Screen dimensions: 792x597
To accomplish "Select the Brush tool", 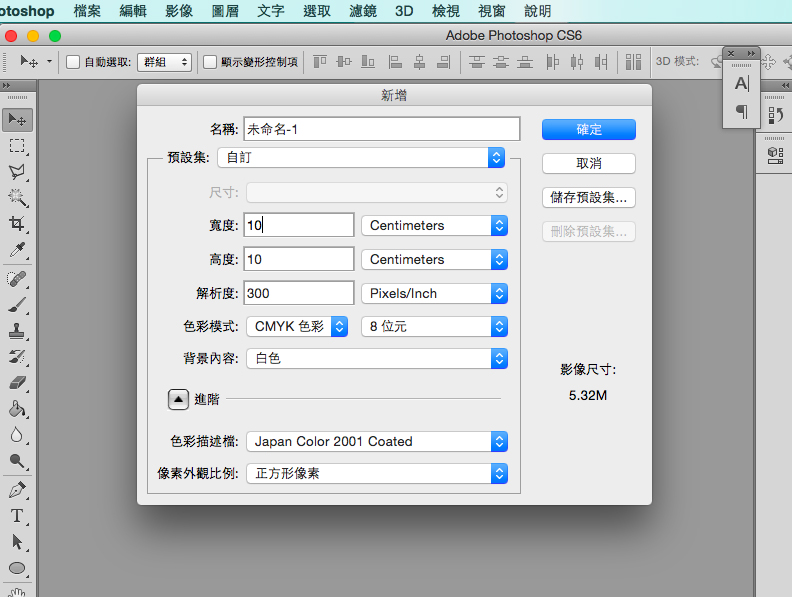I will (x=17, y=306).
